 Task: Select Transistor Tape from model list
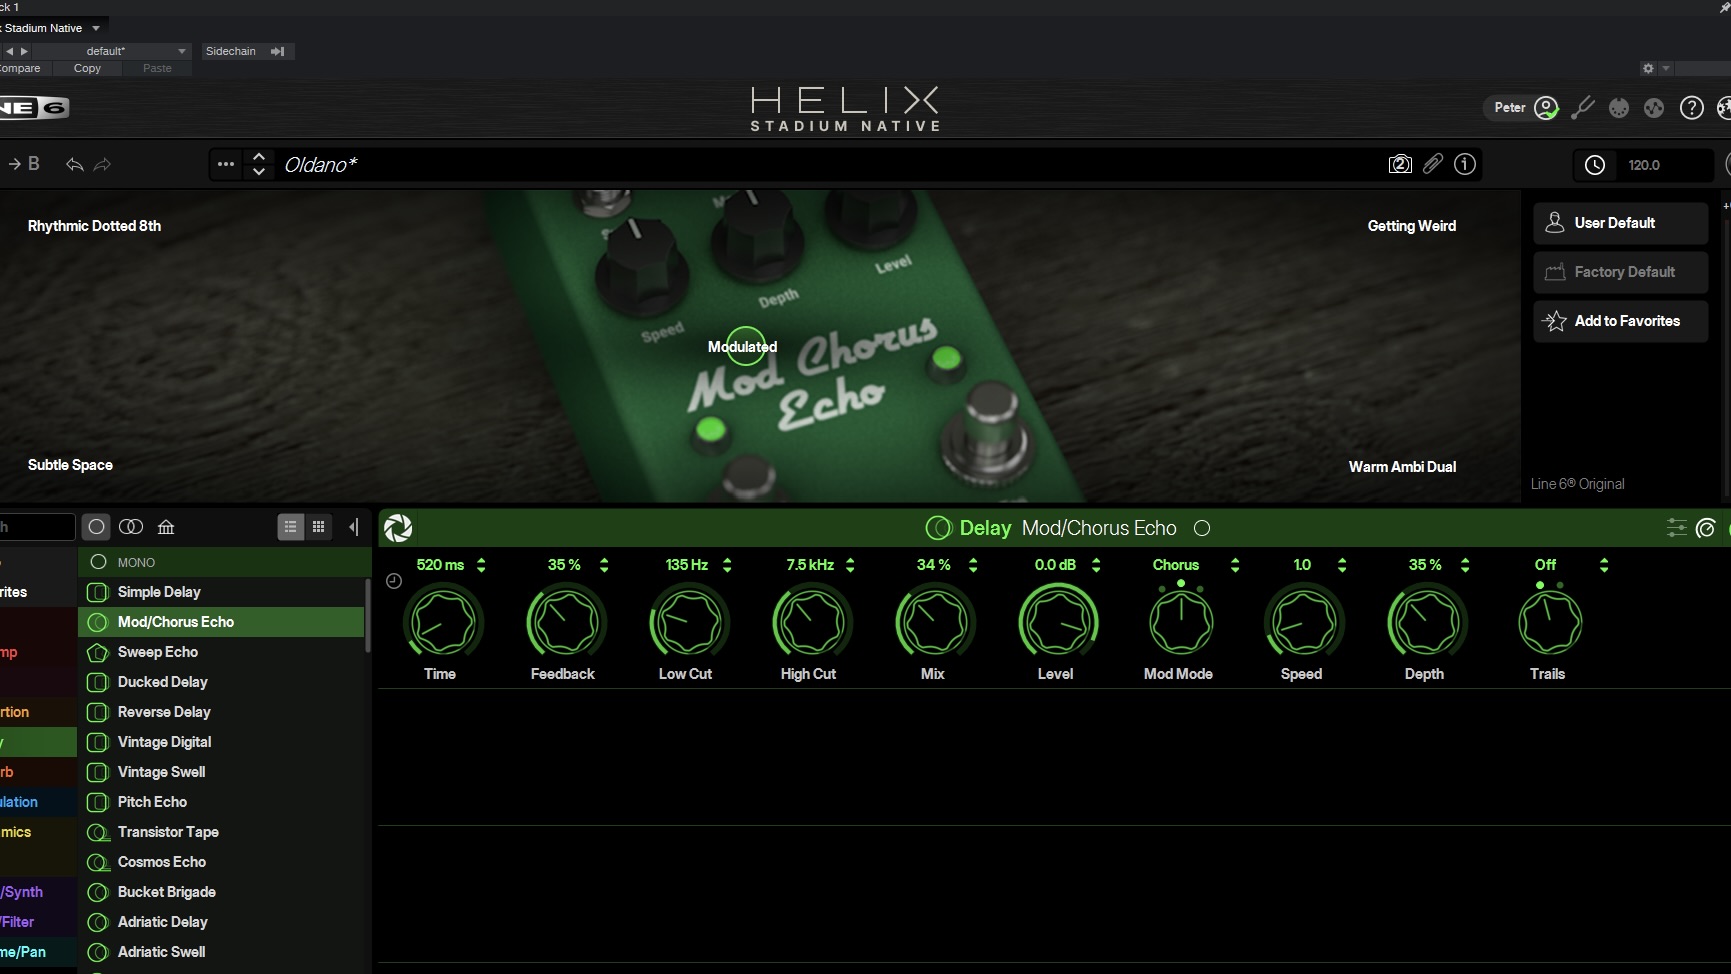(221, 832)
